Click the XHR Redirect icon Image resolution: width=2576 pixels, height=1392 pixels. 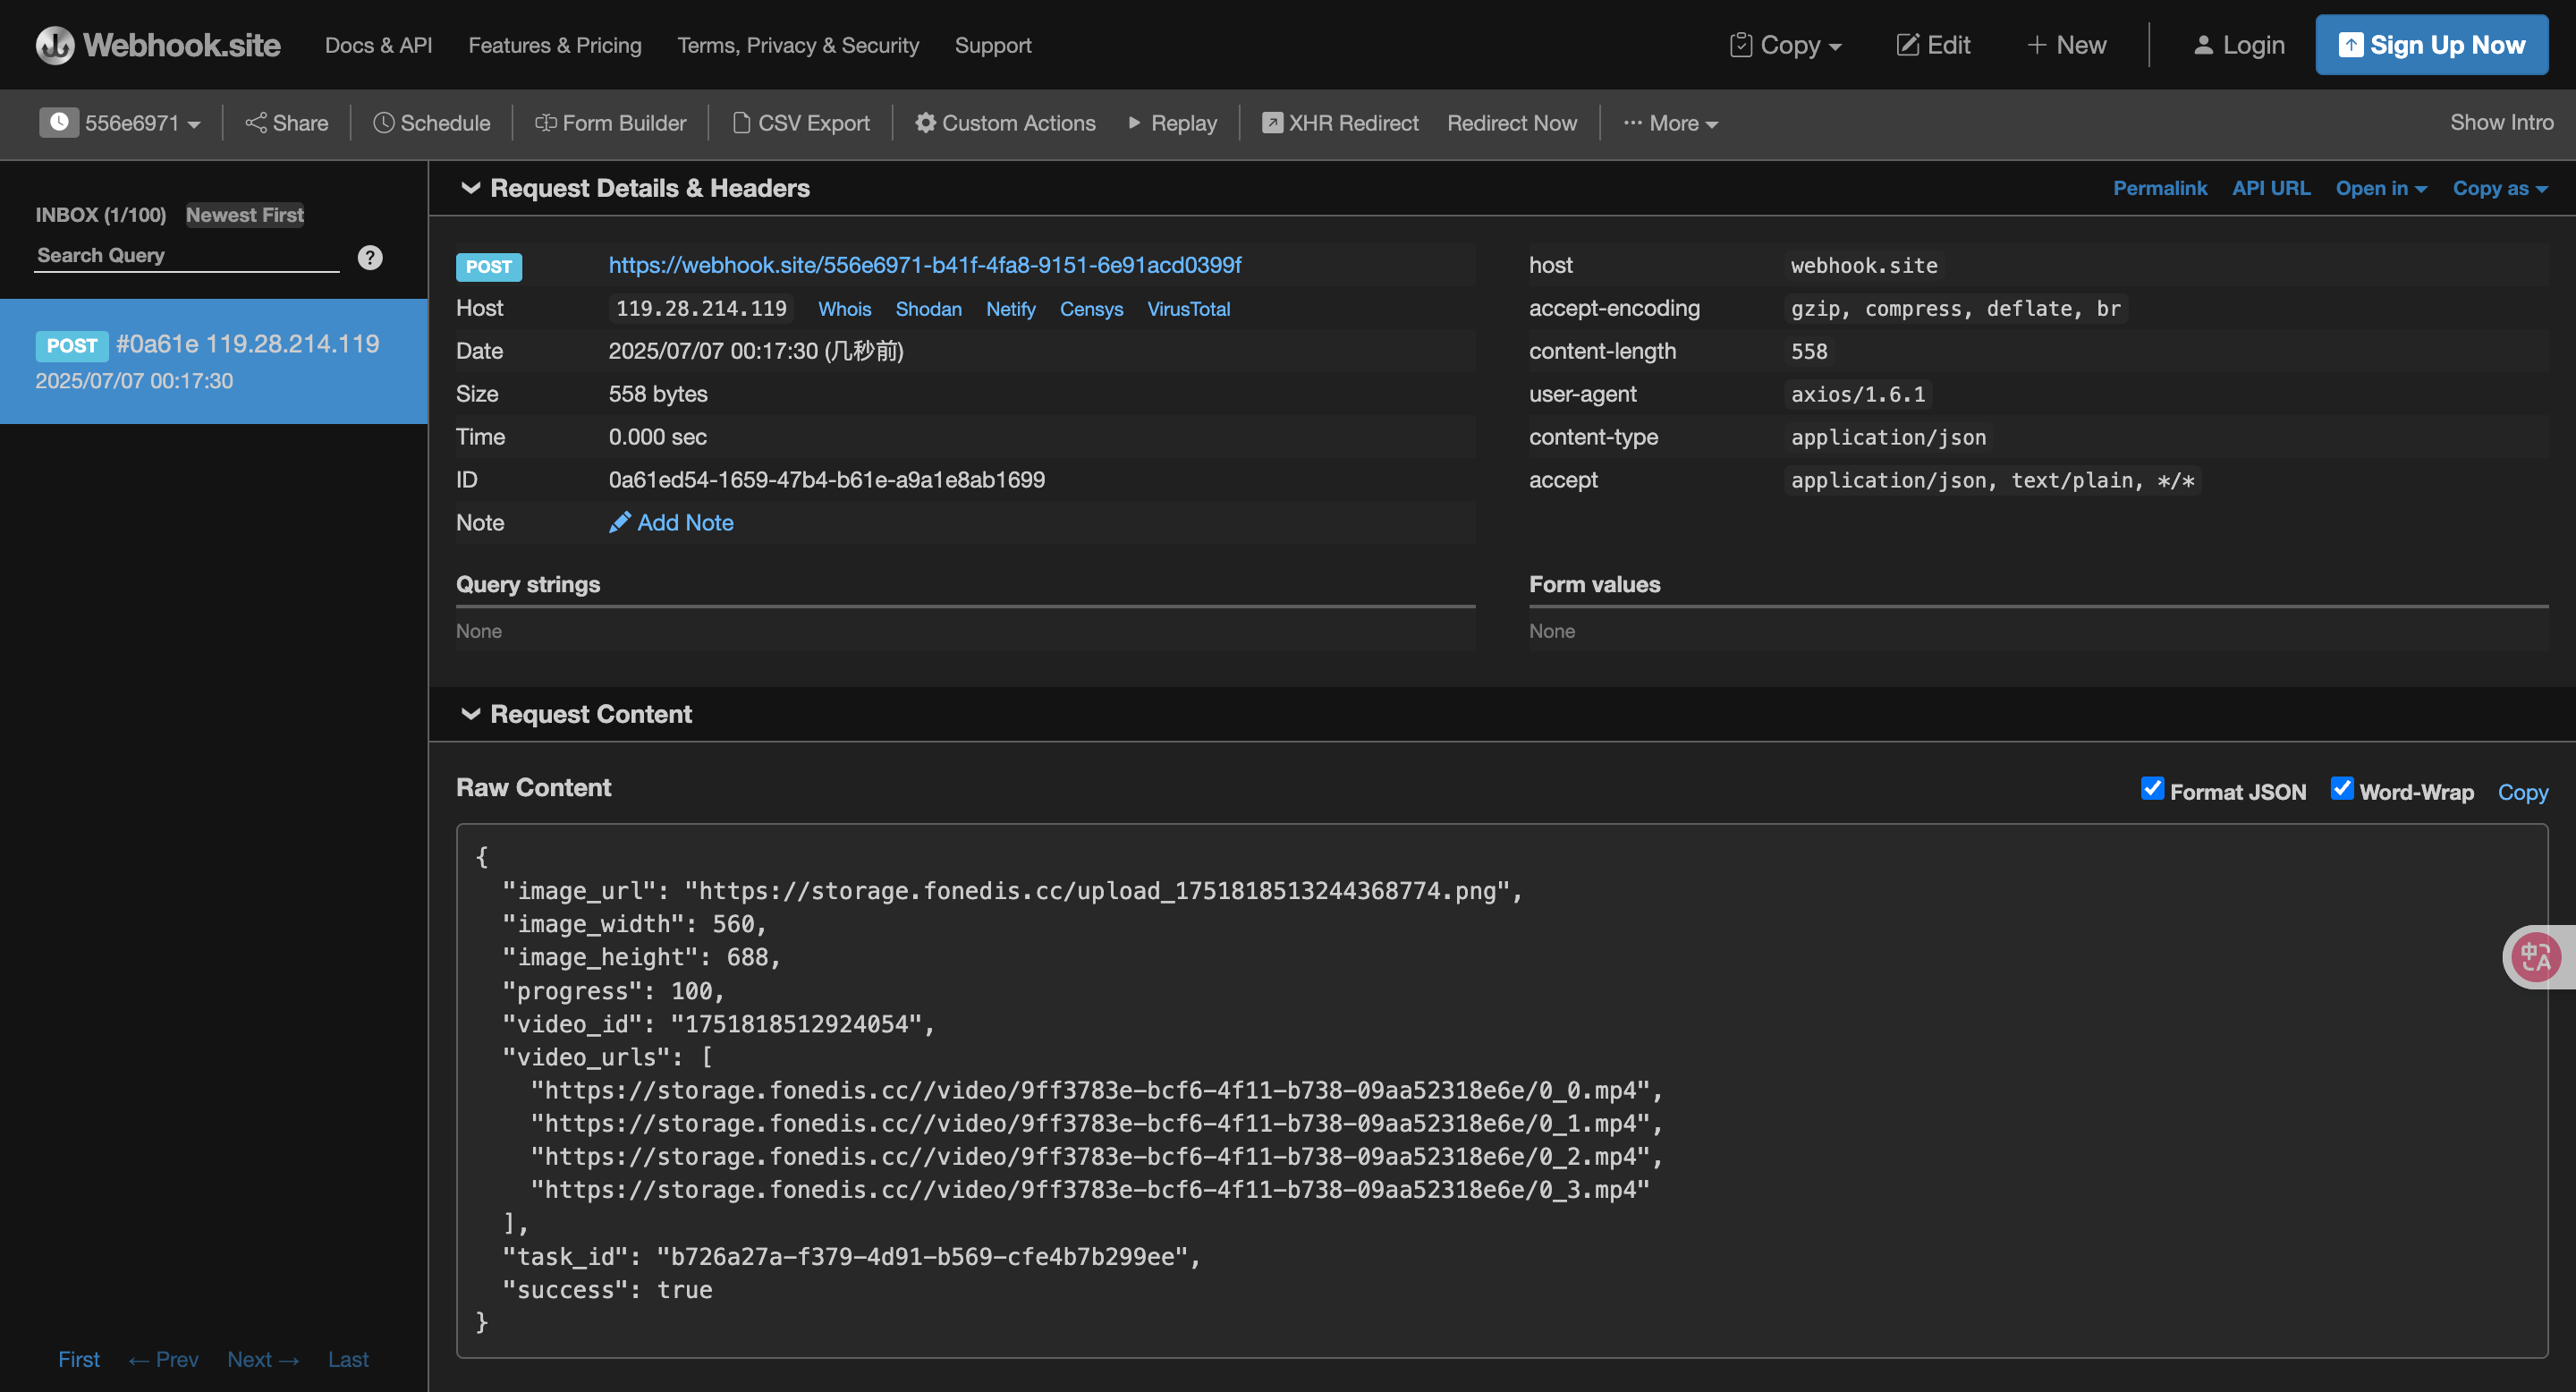pos(1272,123)
